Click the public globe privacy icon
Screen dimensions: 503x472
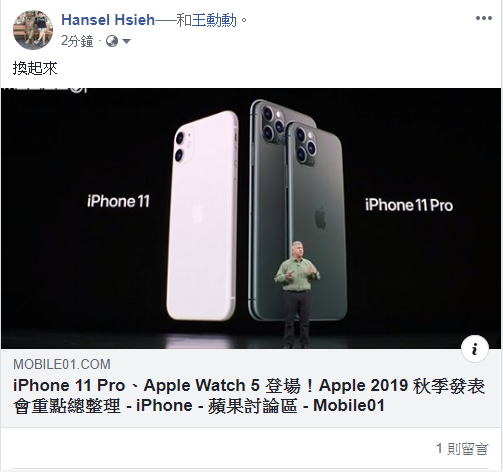click(112, 41)
